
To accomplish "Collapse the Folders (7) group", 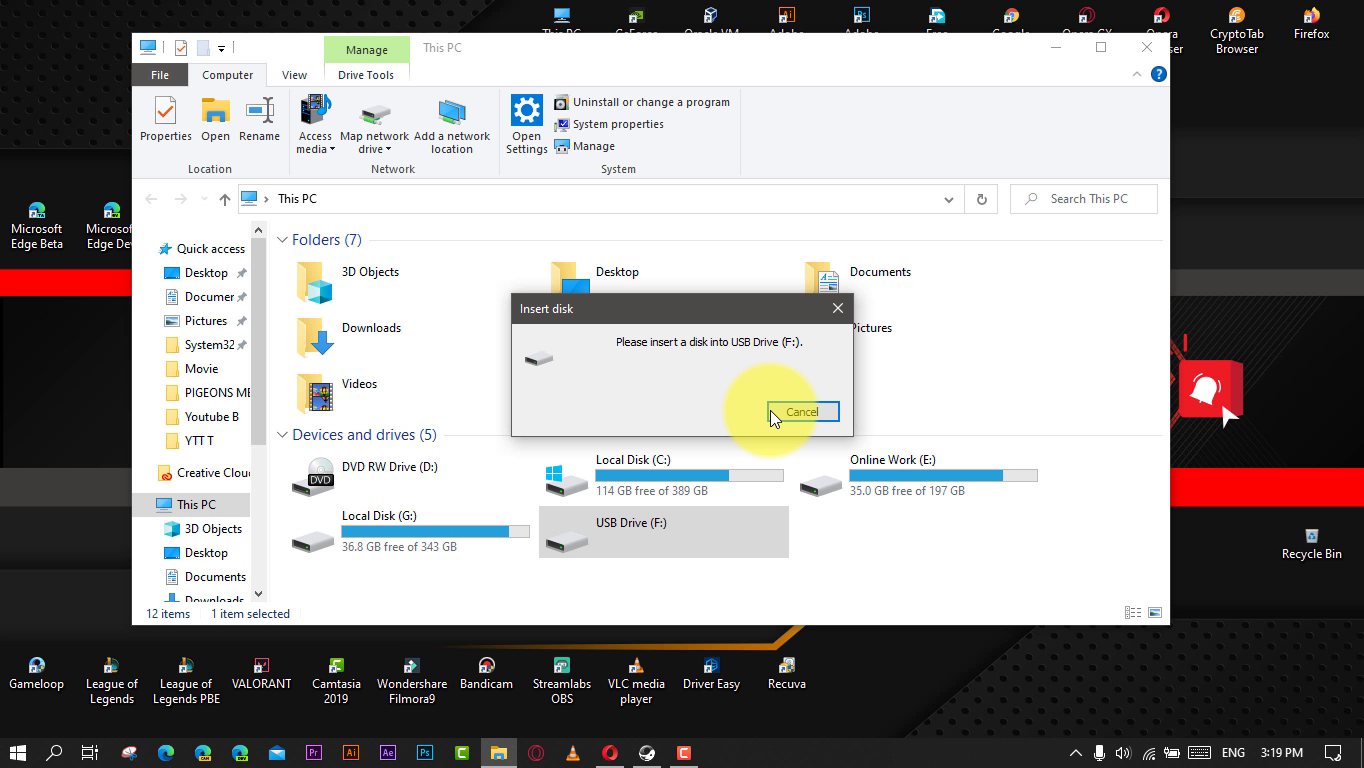I will (x=283, y=240).
